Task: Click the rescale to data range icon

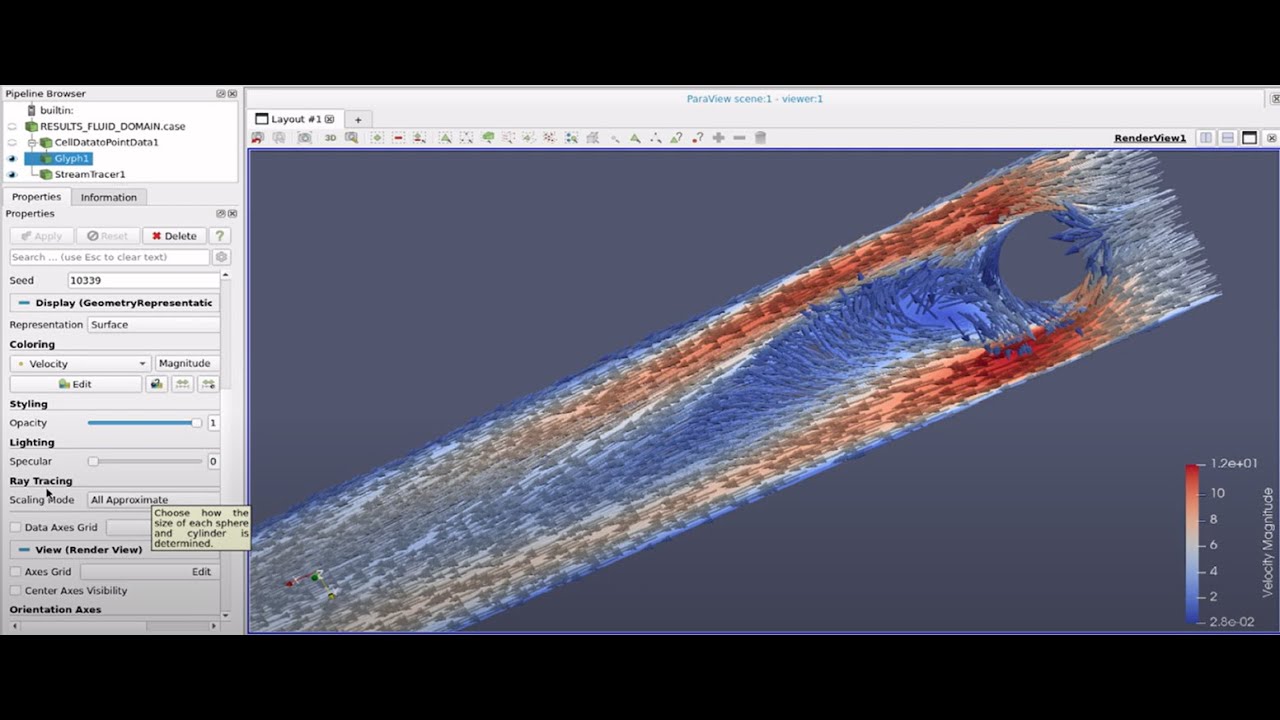Action: point(182,384)
